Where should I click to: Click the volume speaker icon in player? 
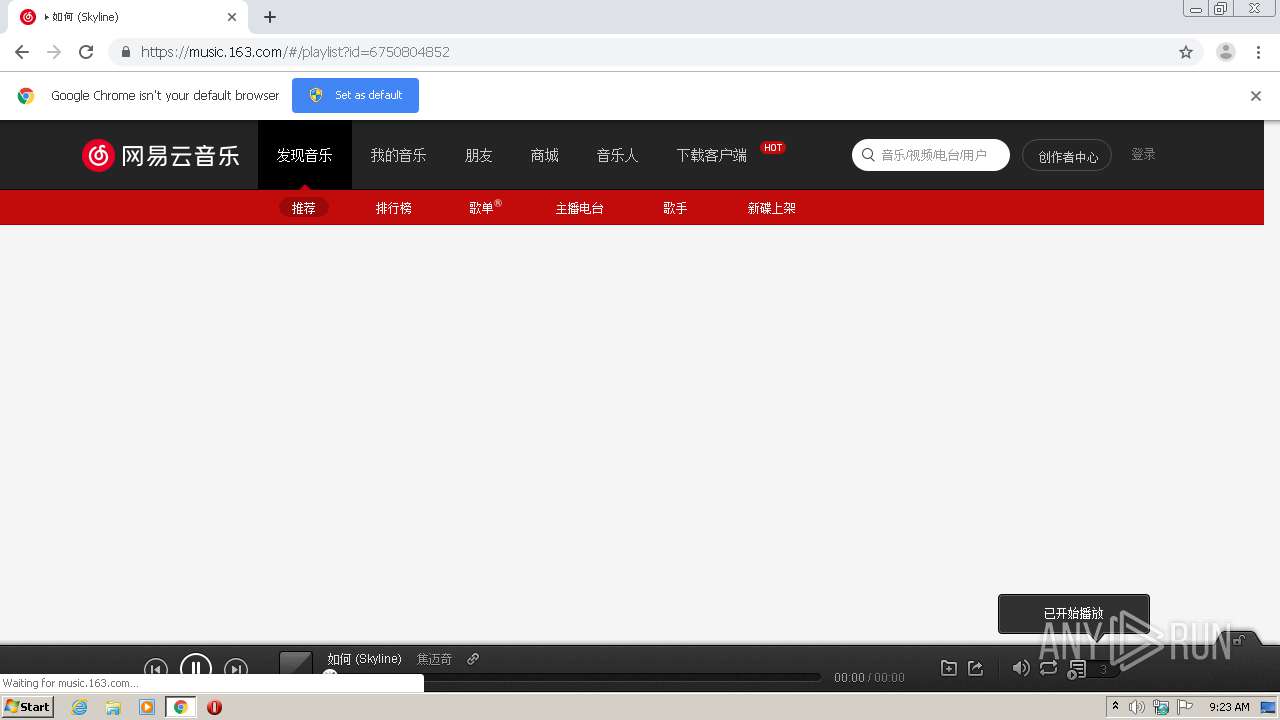point(1020,668)
